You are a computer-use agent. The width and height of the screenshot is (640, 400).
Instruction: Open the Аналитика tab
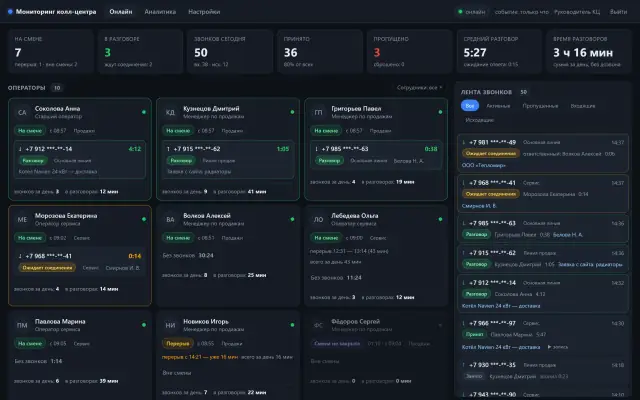coord(160,12)
